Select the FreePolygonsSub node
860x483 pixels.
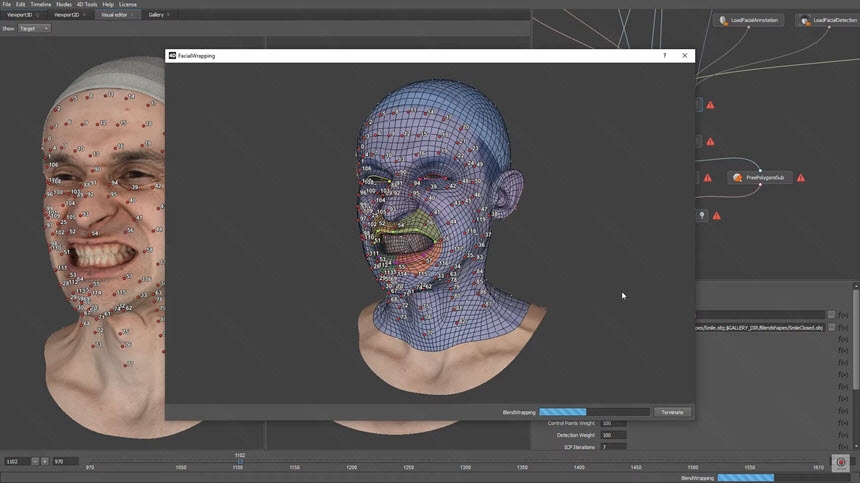point(760,178)
